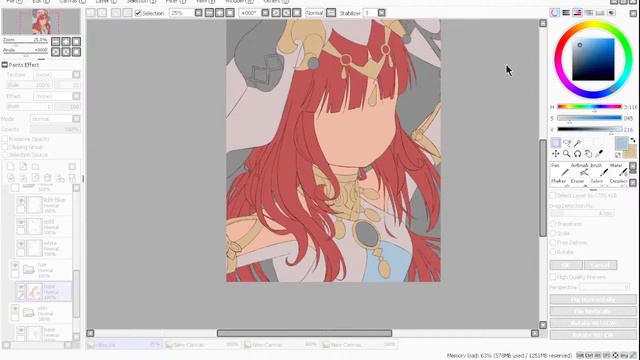Open the Layer menu
640x360 pixels.
tap(105, 2)
